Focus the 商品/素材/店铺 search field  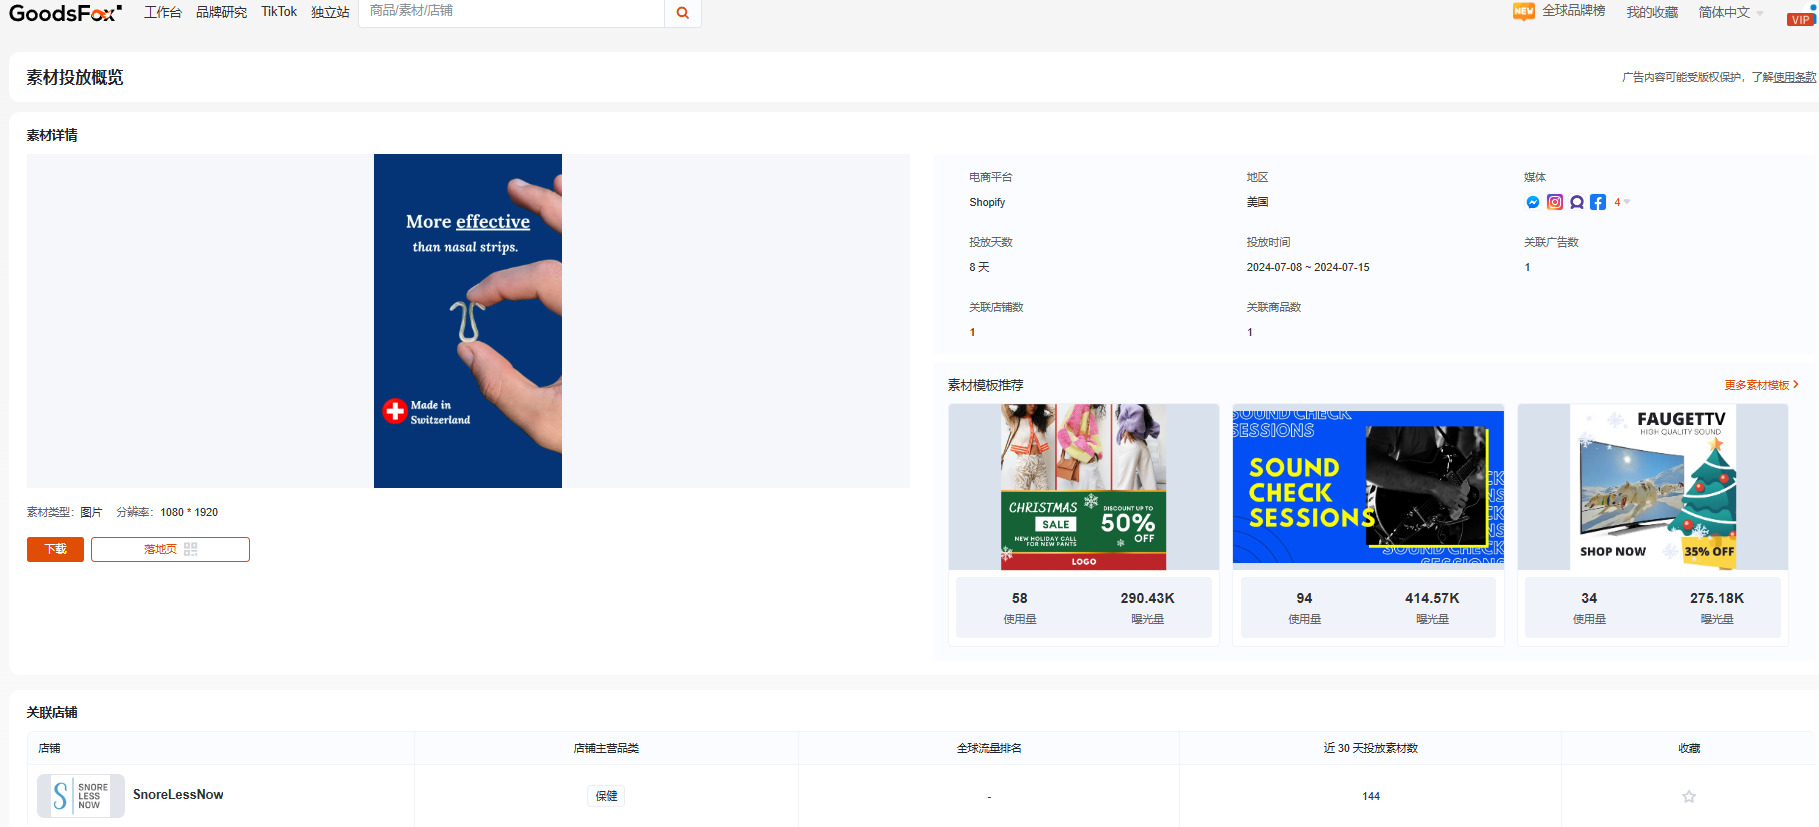(511, 12)
